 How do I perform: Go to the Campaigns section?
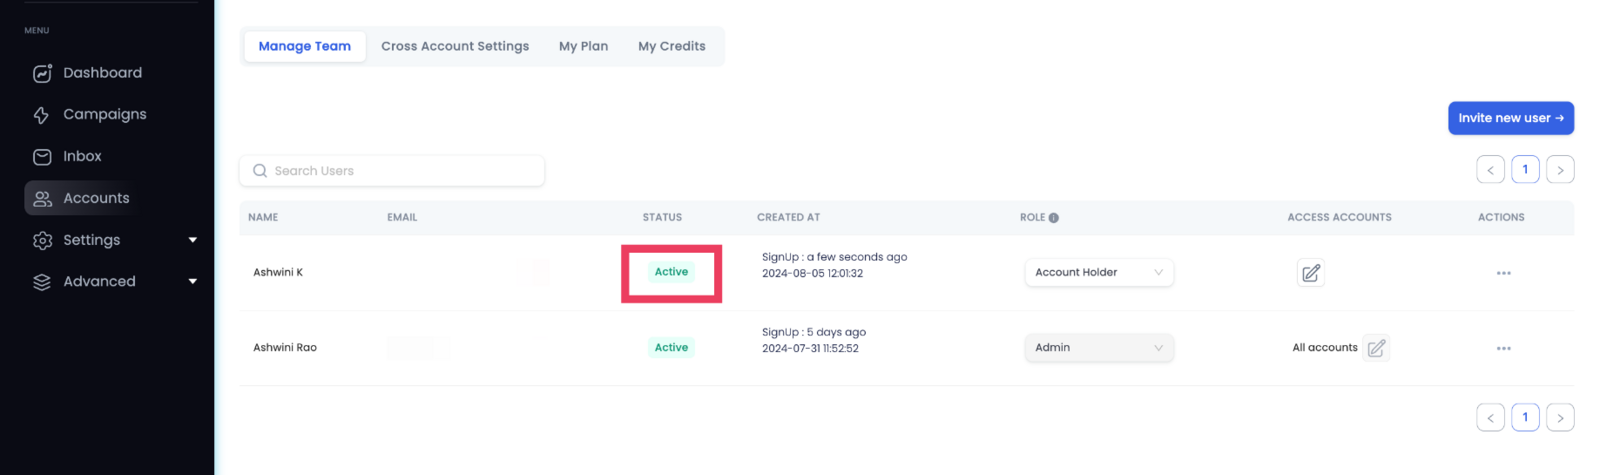click(88, 115)
